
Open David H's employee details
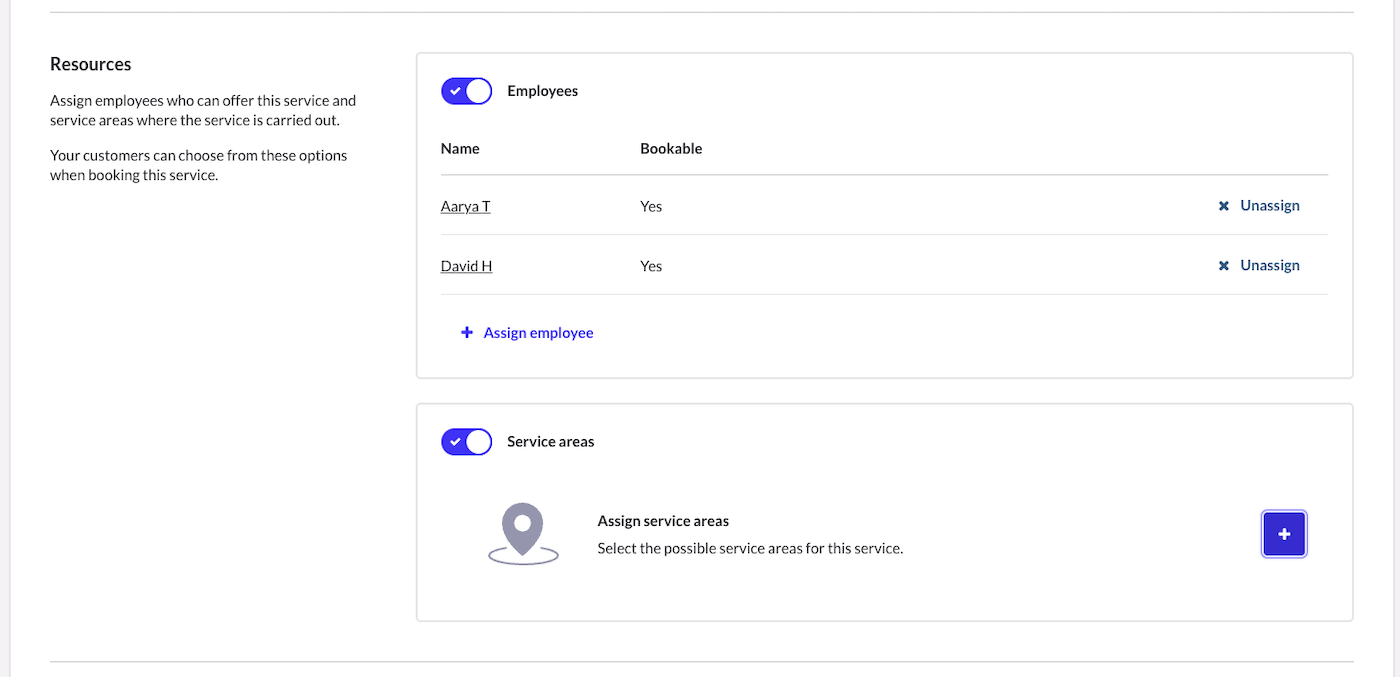point(466,265)
